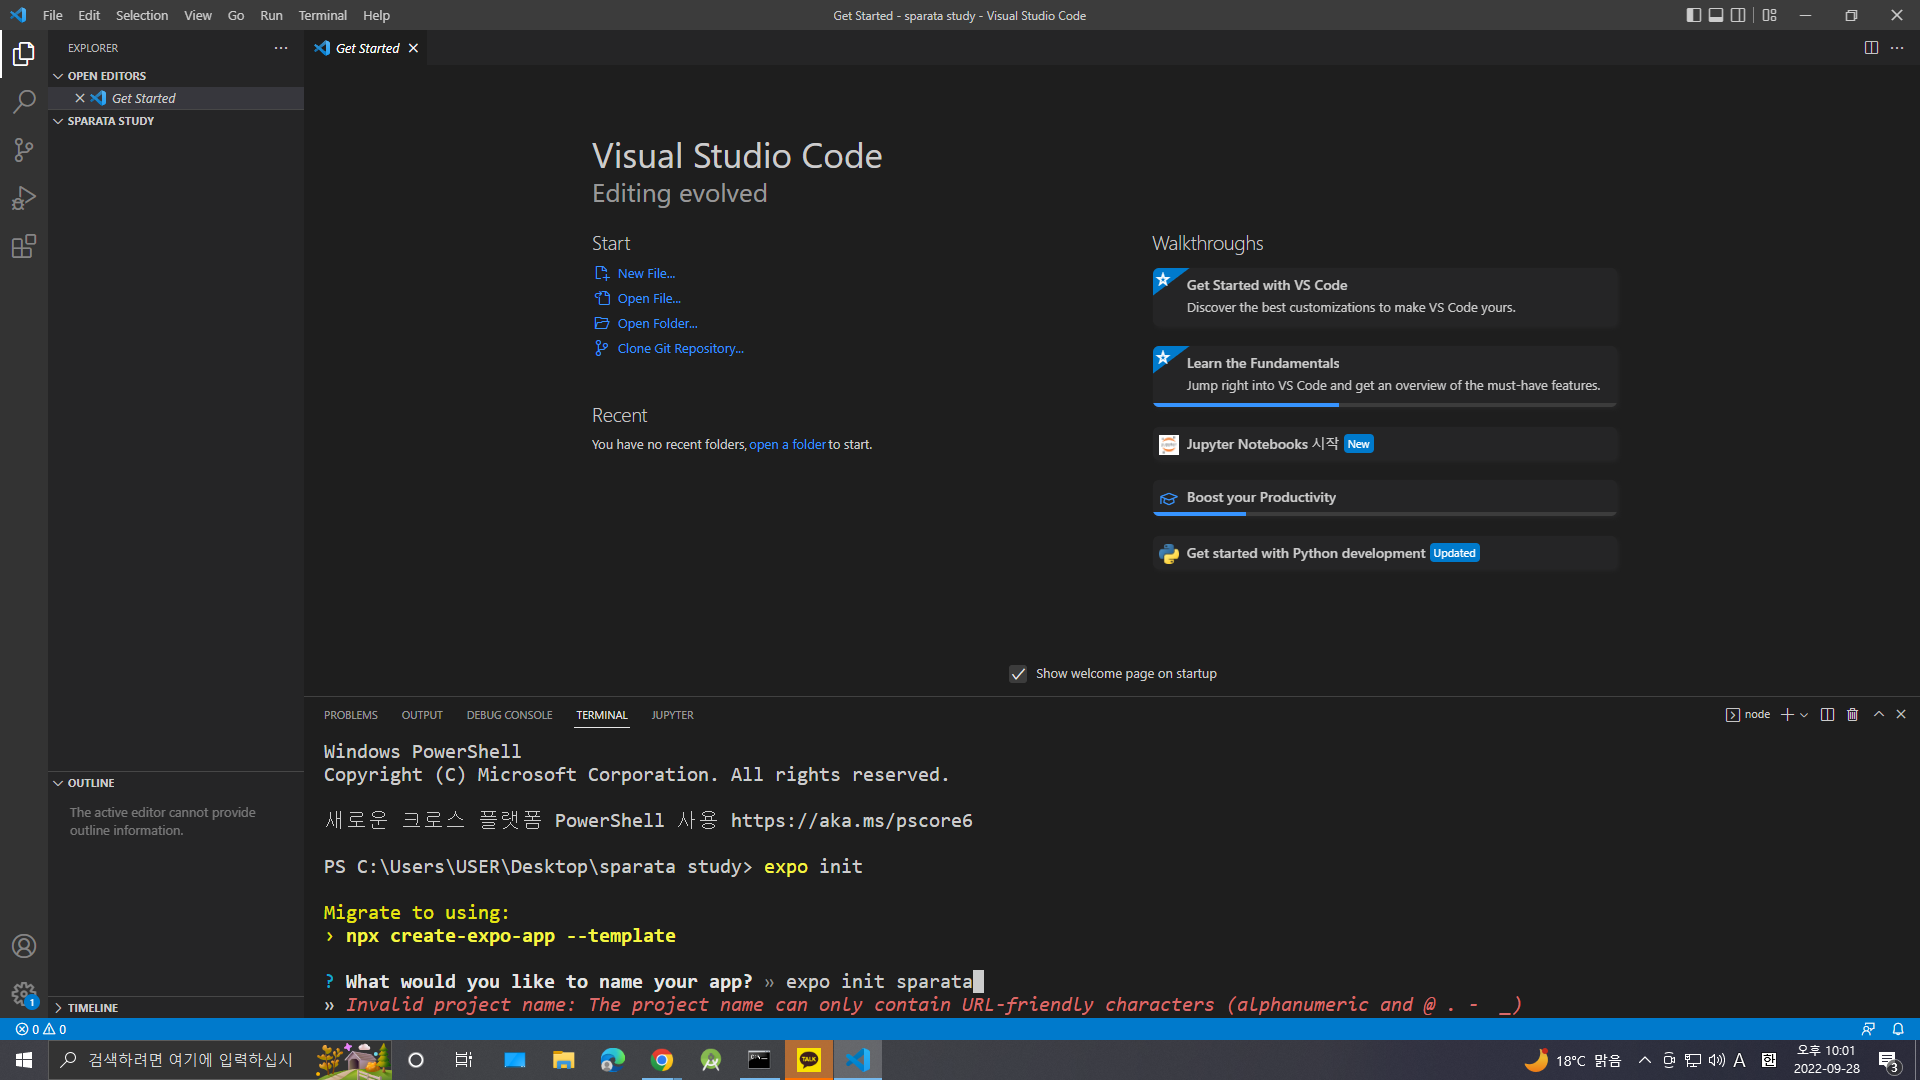Open the Edit menu

[x=89, y=15]
